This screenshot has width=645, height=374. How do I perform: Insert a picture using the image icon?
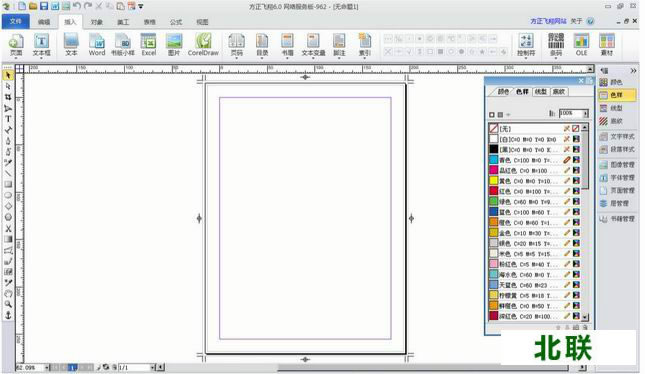[174, 45]
